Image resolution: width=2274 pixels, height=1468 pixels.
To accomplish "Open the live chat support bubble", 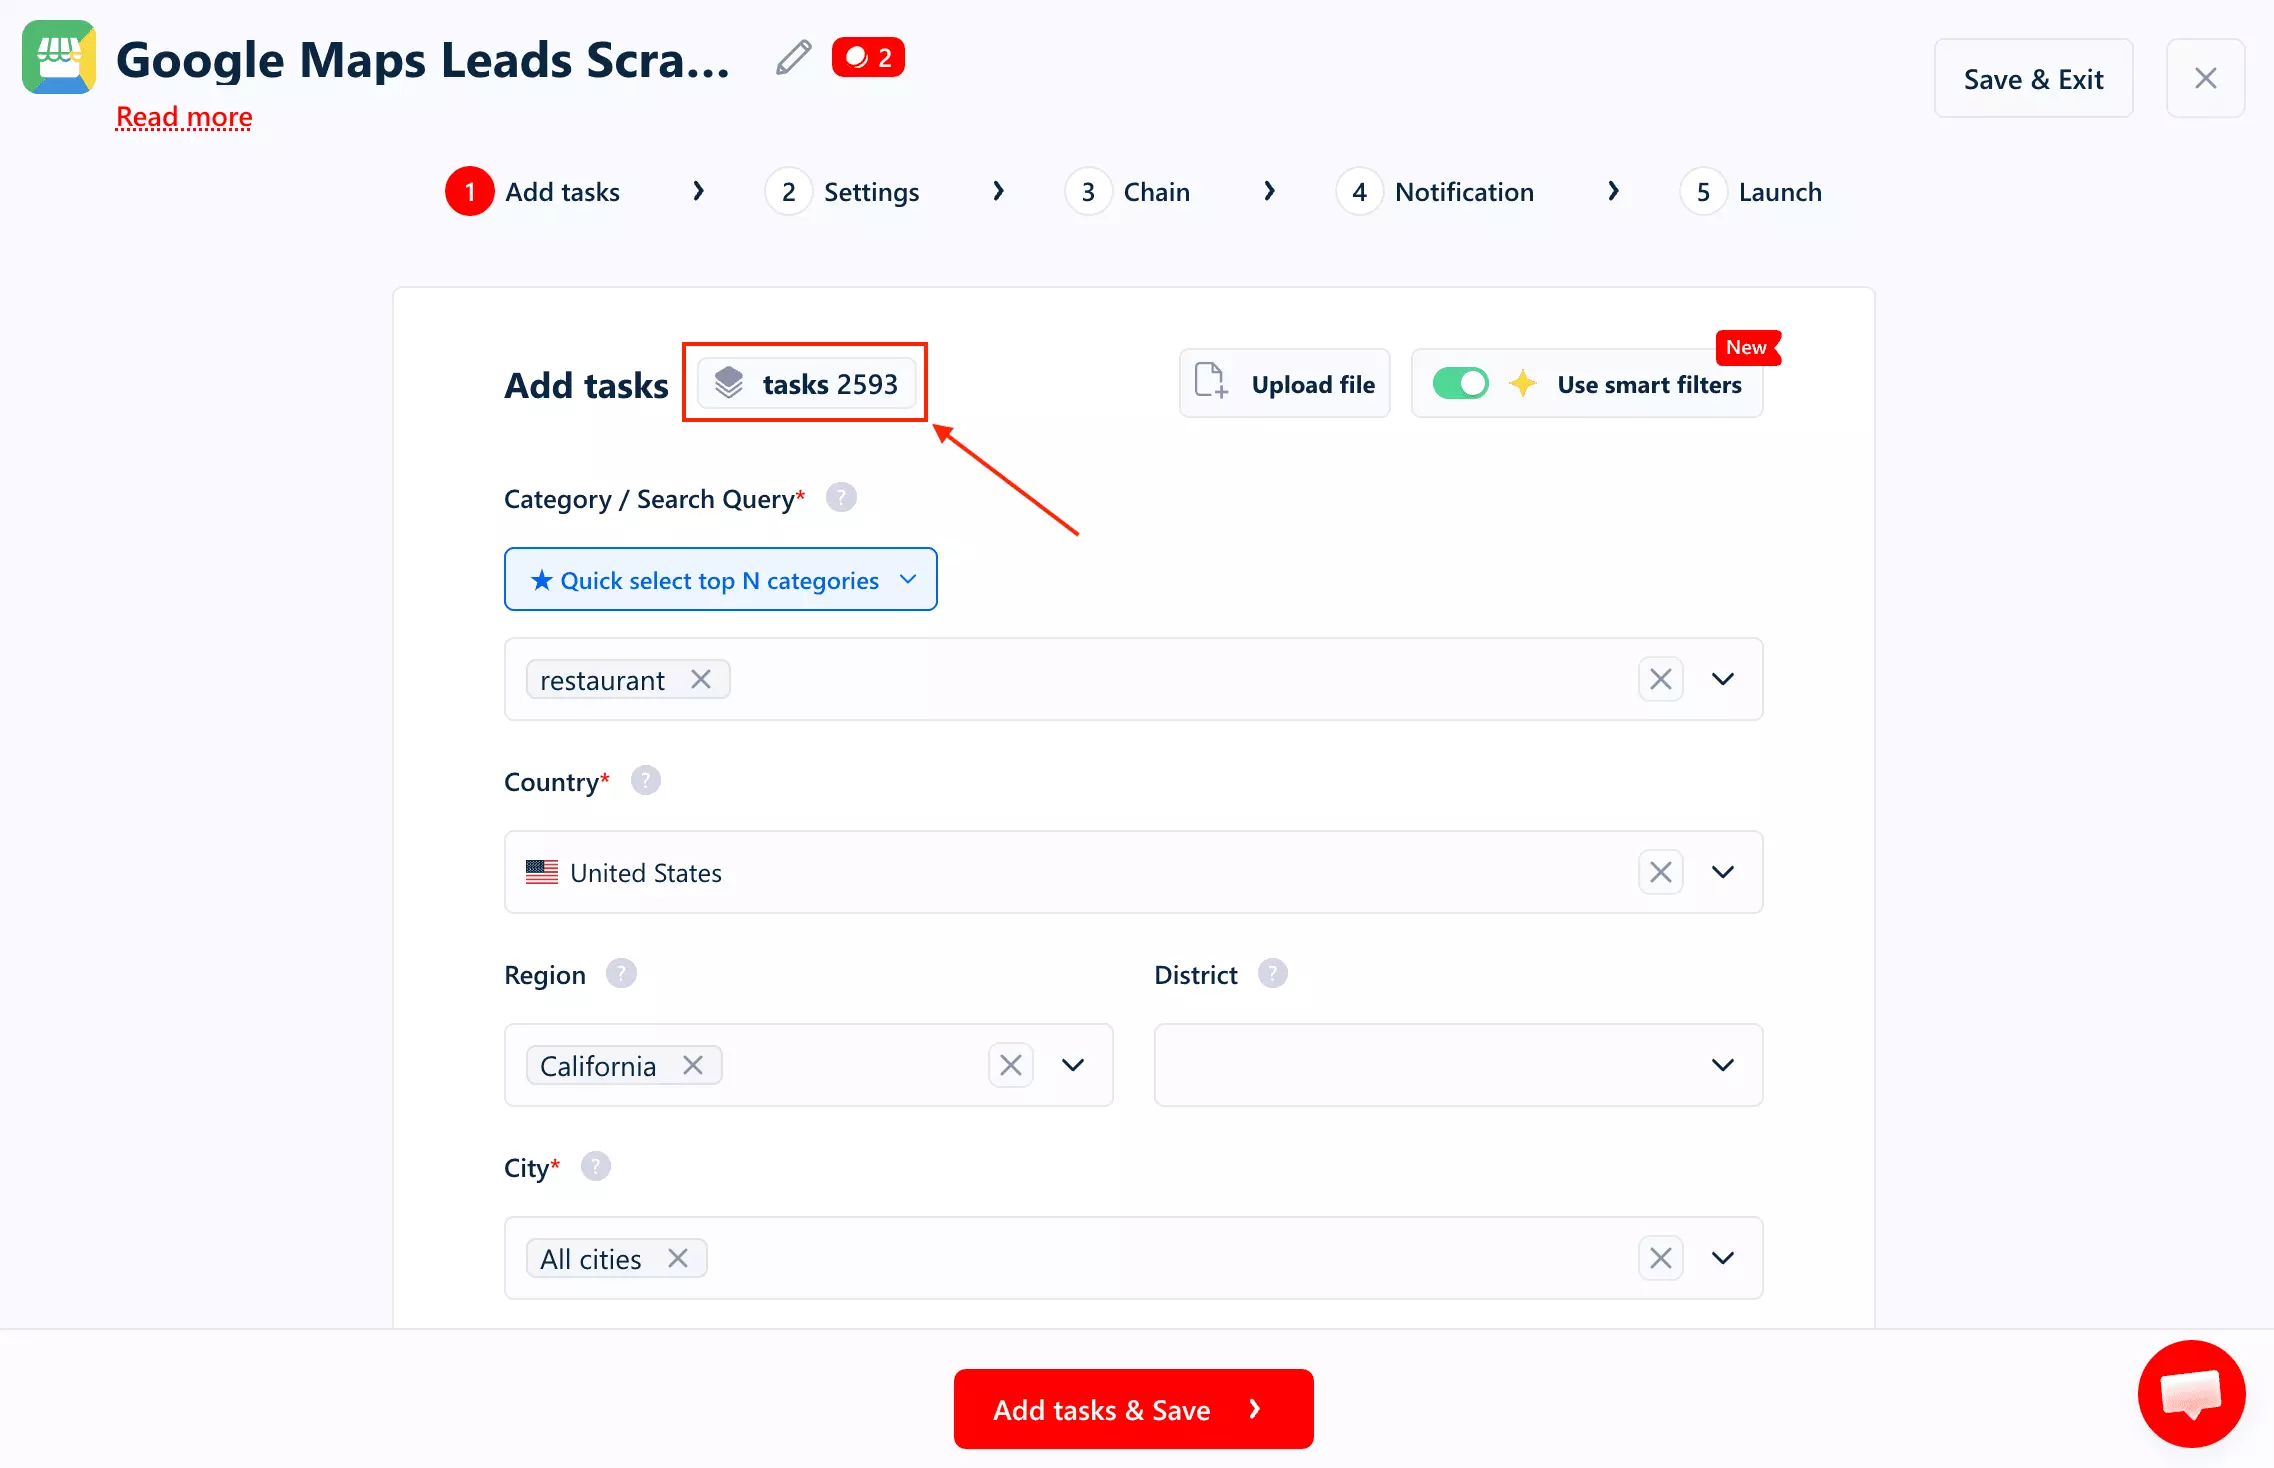I will [2191, 1394].
